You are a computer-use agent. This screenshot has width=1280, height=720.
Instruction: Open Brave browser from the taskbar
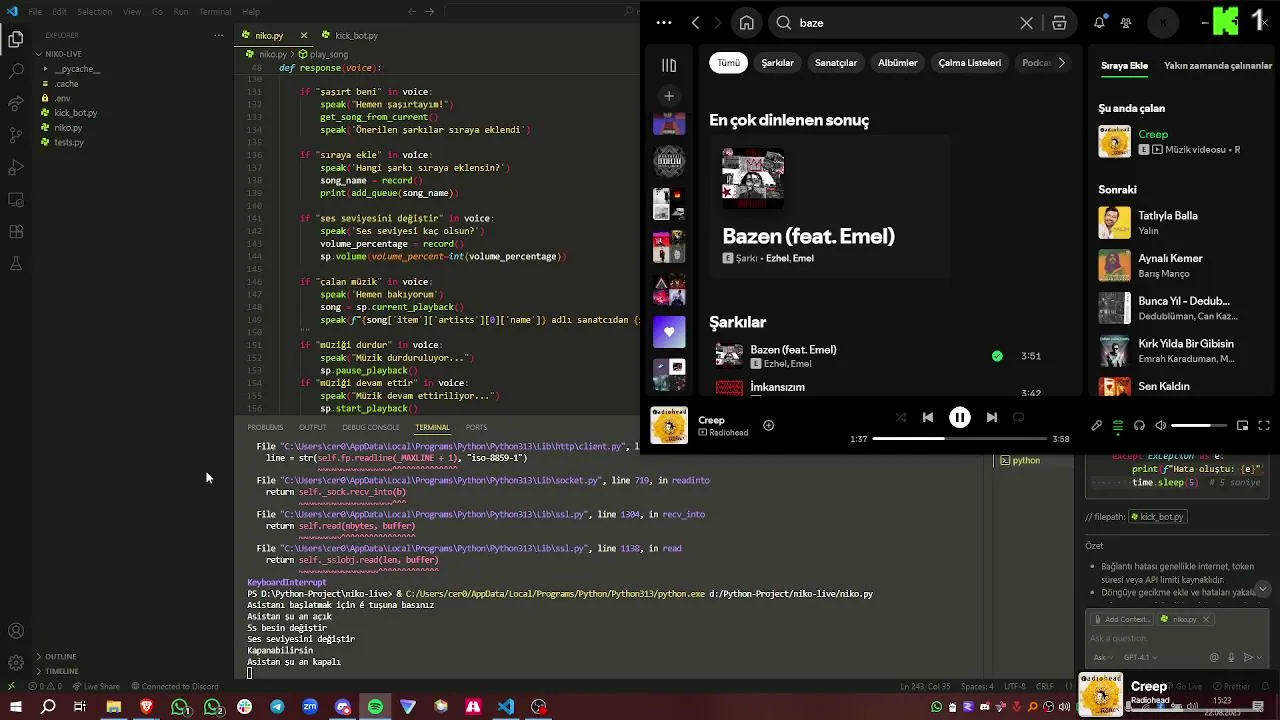(x=146, y=707)
